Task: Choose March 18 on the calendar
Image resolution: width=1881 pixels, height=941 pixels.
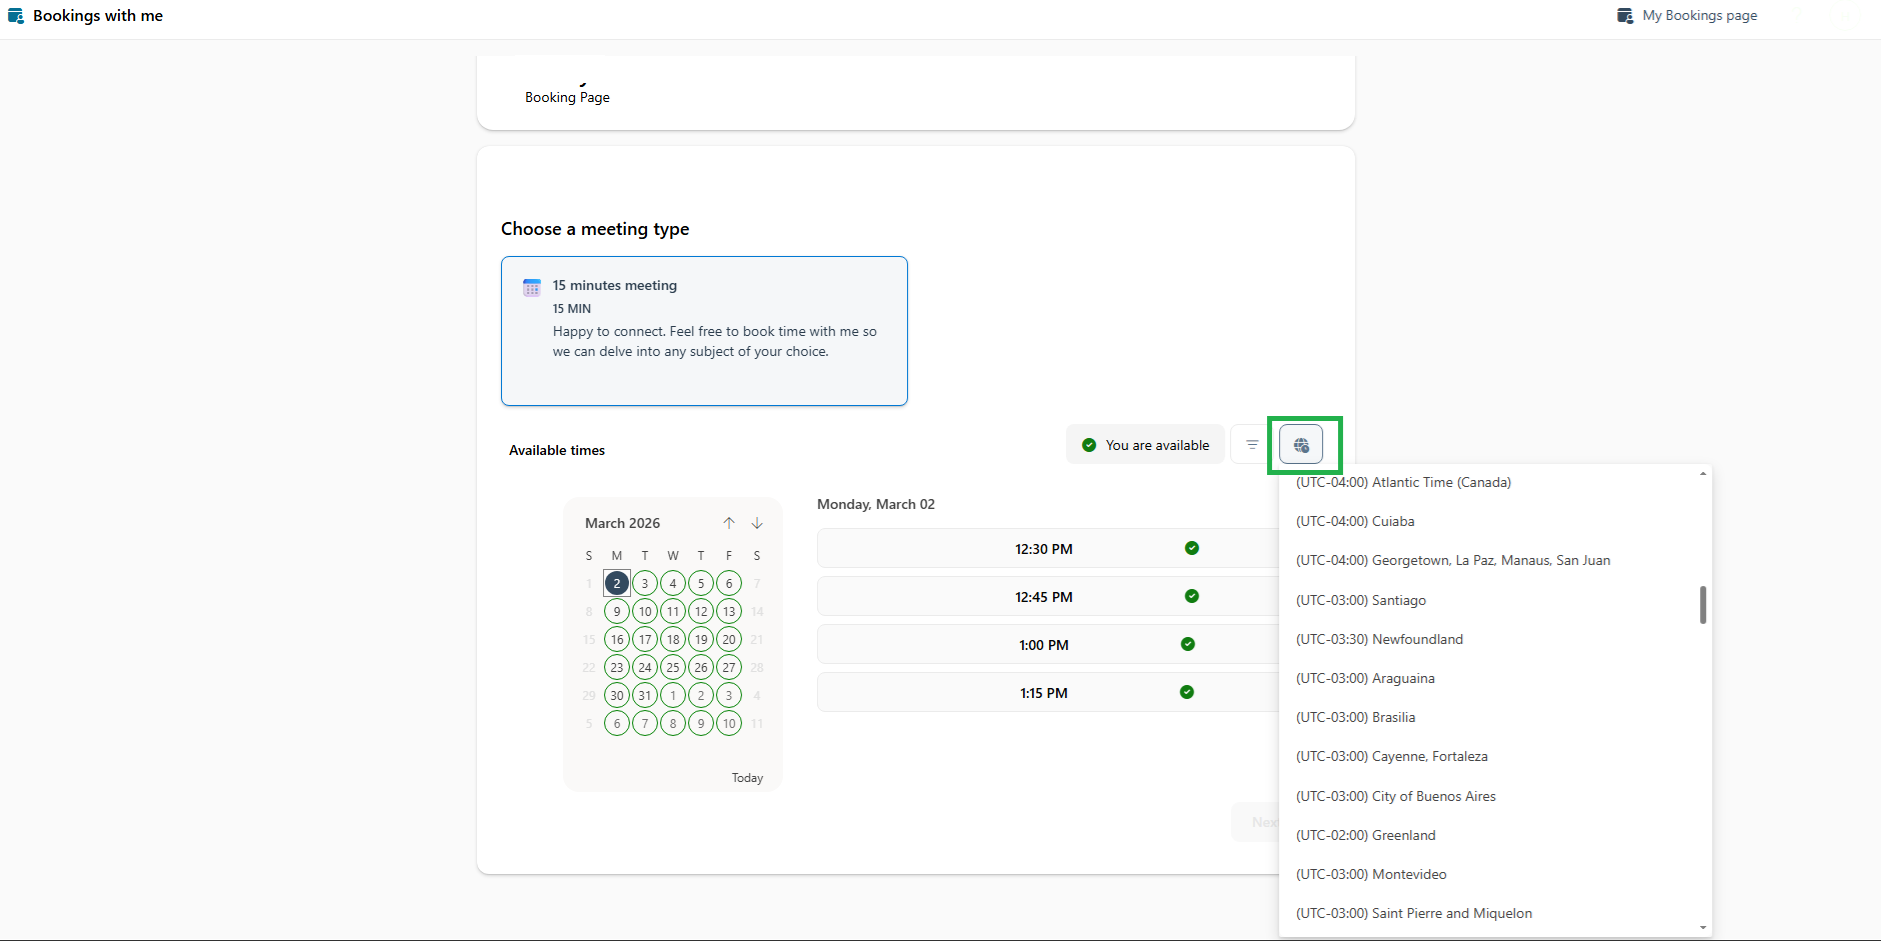Action: pyautogui.click(x=673, y=639)
